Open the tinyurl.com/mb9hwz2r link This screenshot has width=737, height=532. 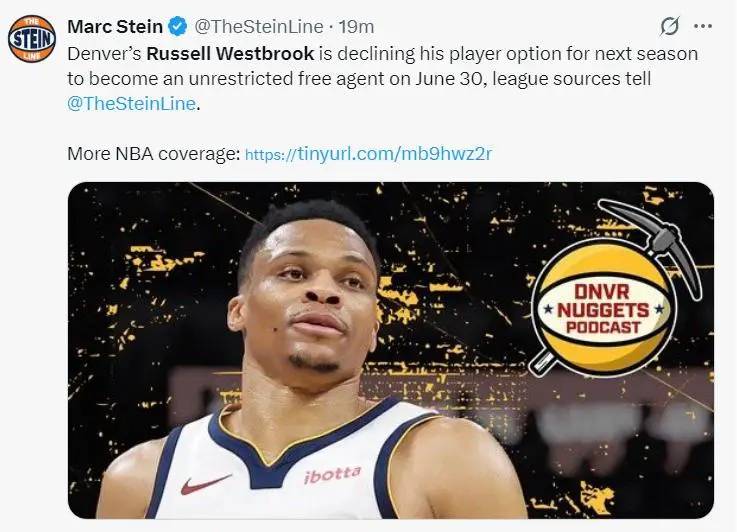coord(368,154)
